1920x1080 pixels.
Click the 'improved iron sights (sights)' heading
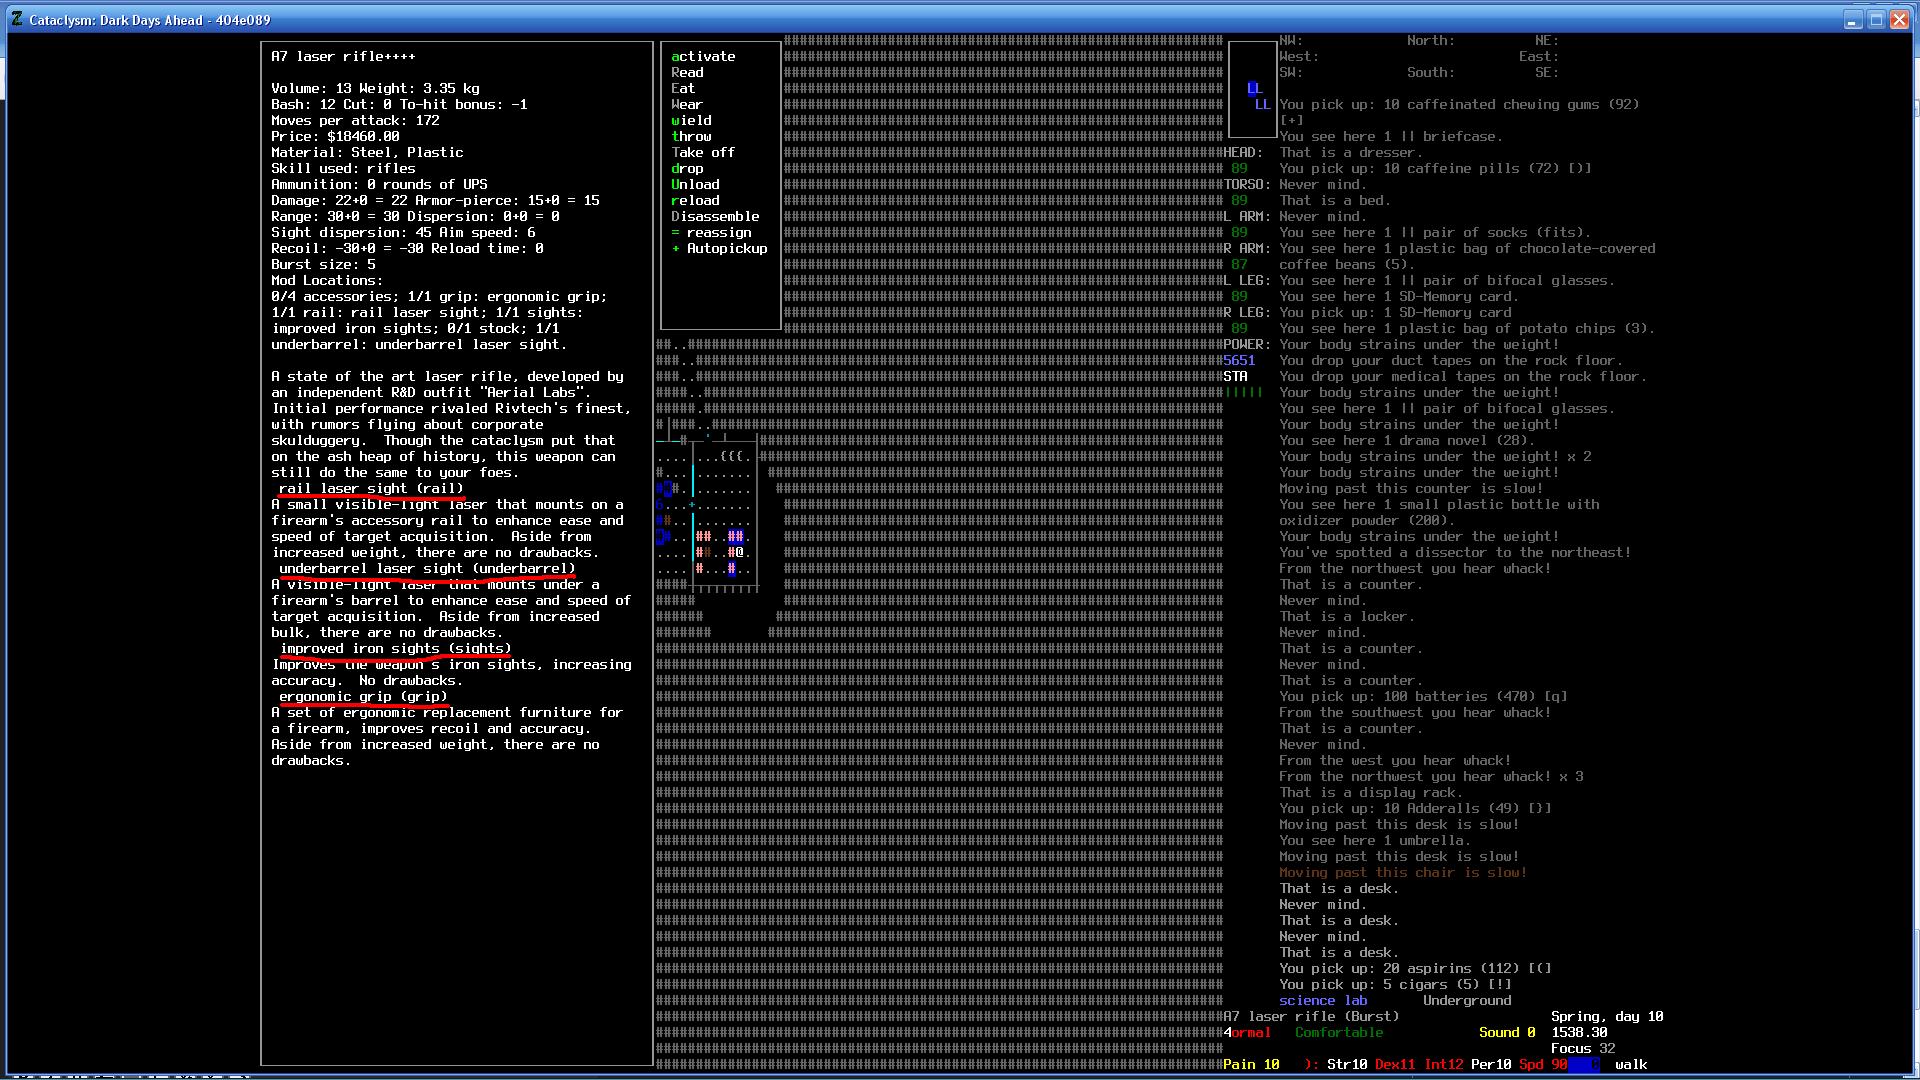pyautogui.click(x=395, y=649)
